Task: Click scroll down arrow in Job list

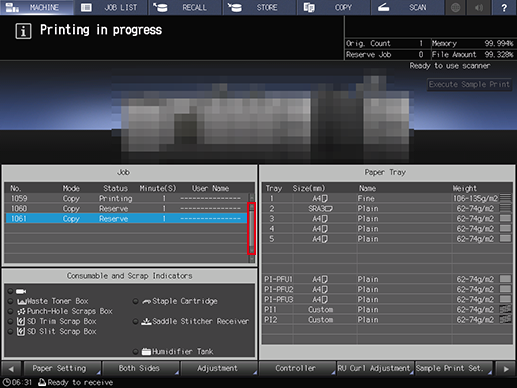Action: coord(252,259)
